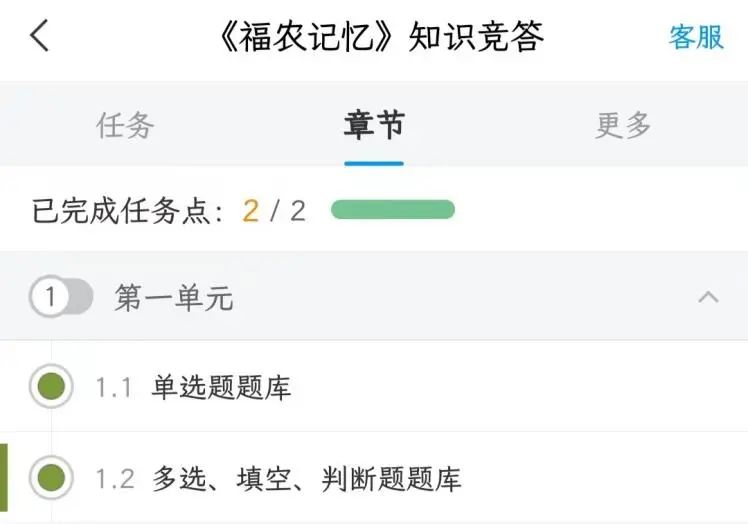
Task: Tap the 1.1 section number
Action: pyautogui.click(x=114, y=387)
